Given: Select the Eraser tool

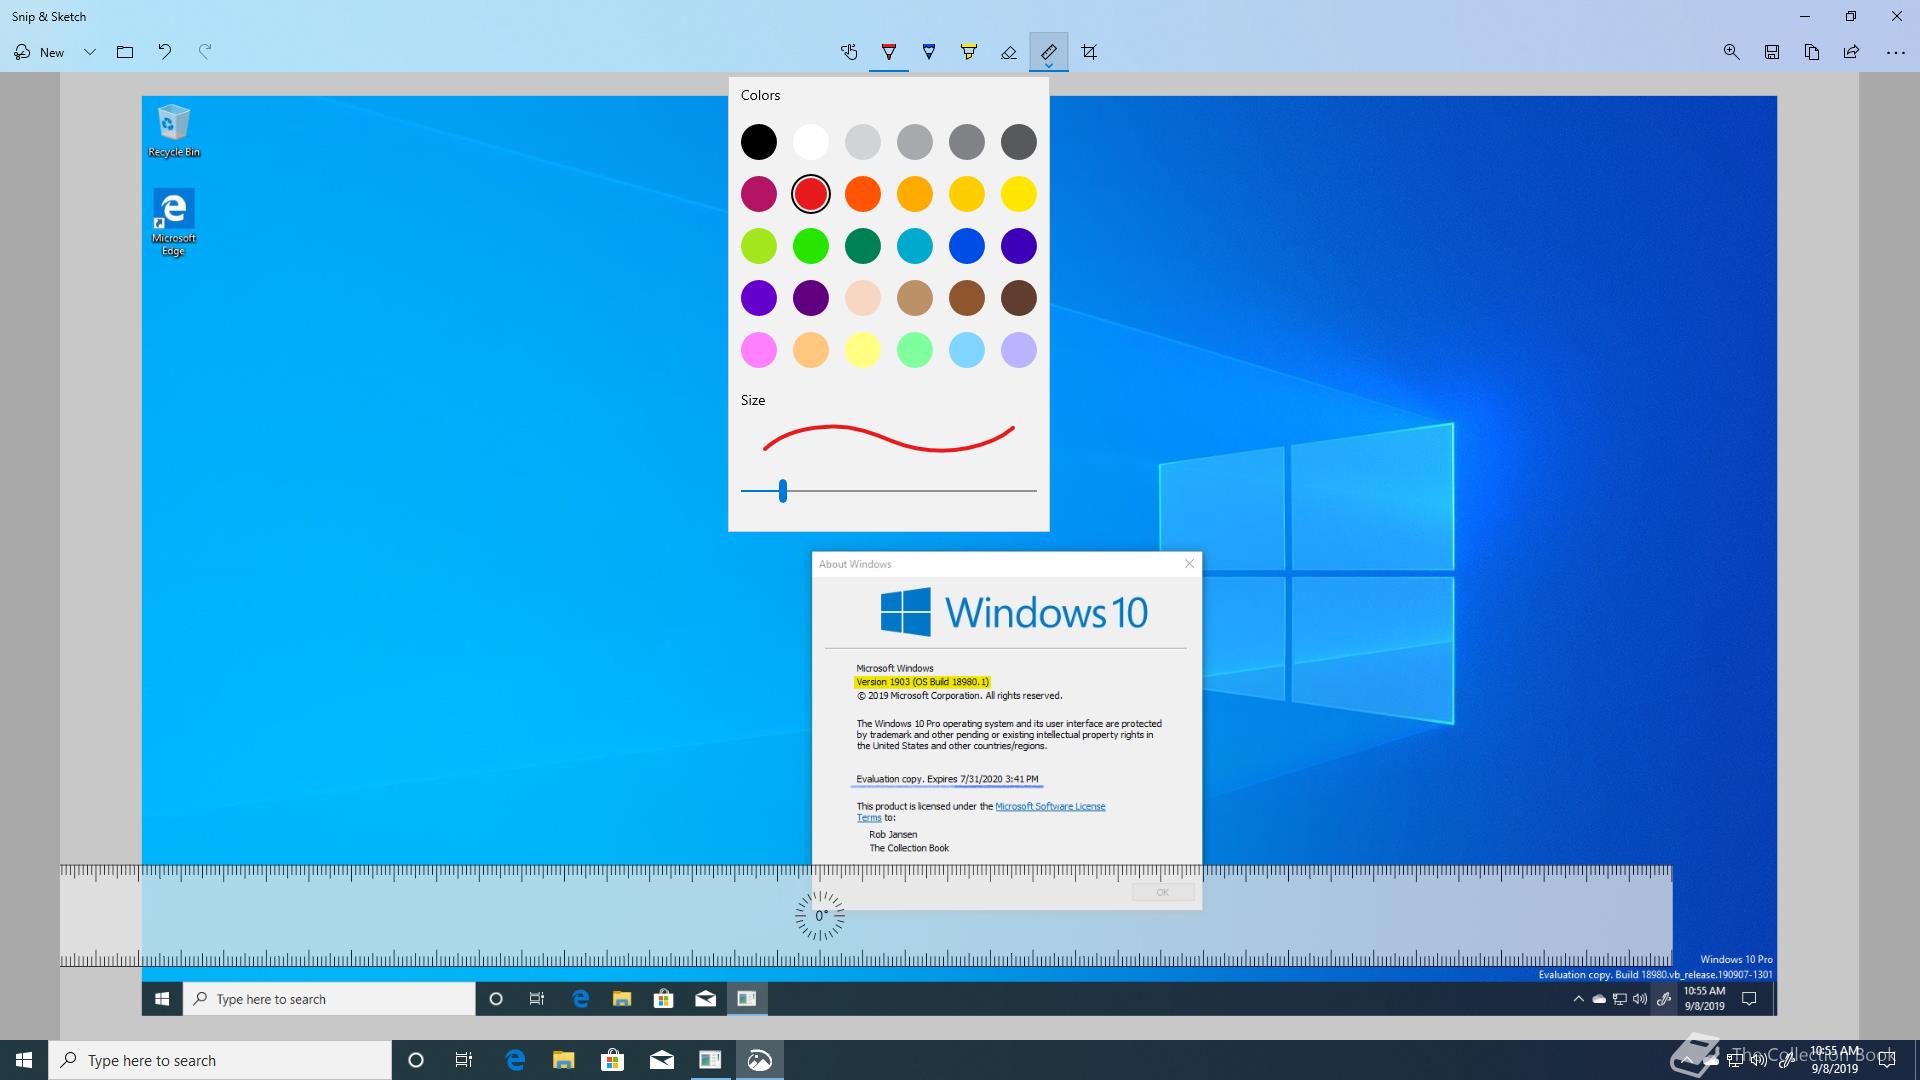Looking at the screenshot, I should 1009,52.
